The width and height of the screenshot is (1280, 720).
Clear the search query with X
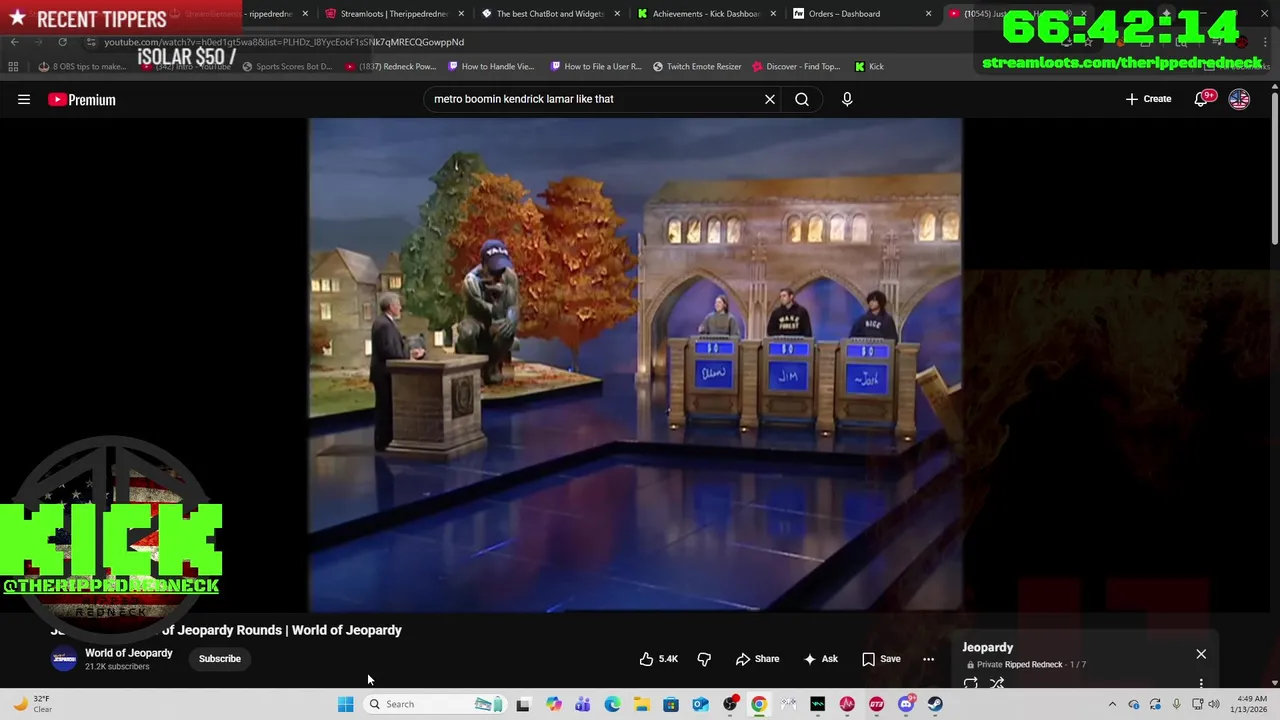tap(770, 99)
